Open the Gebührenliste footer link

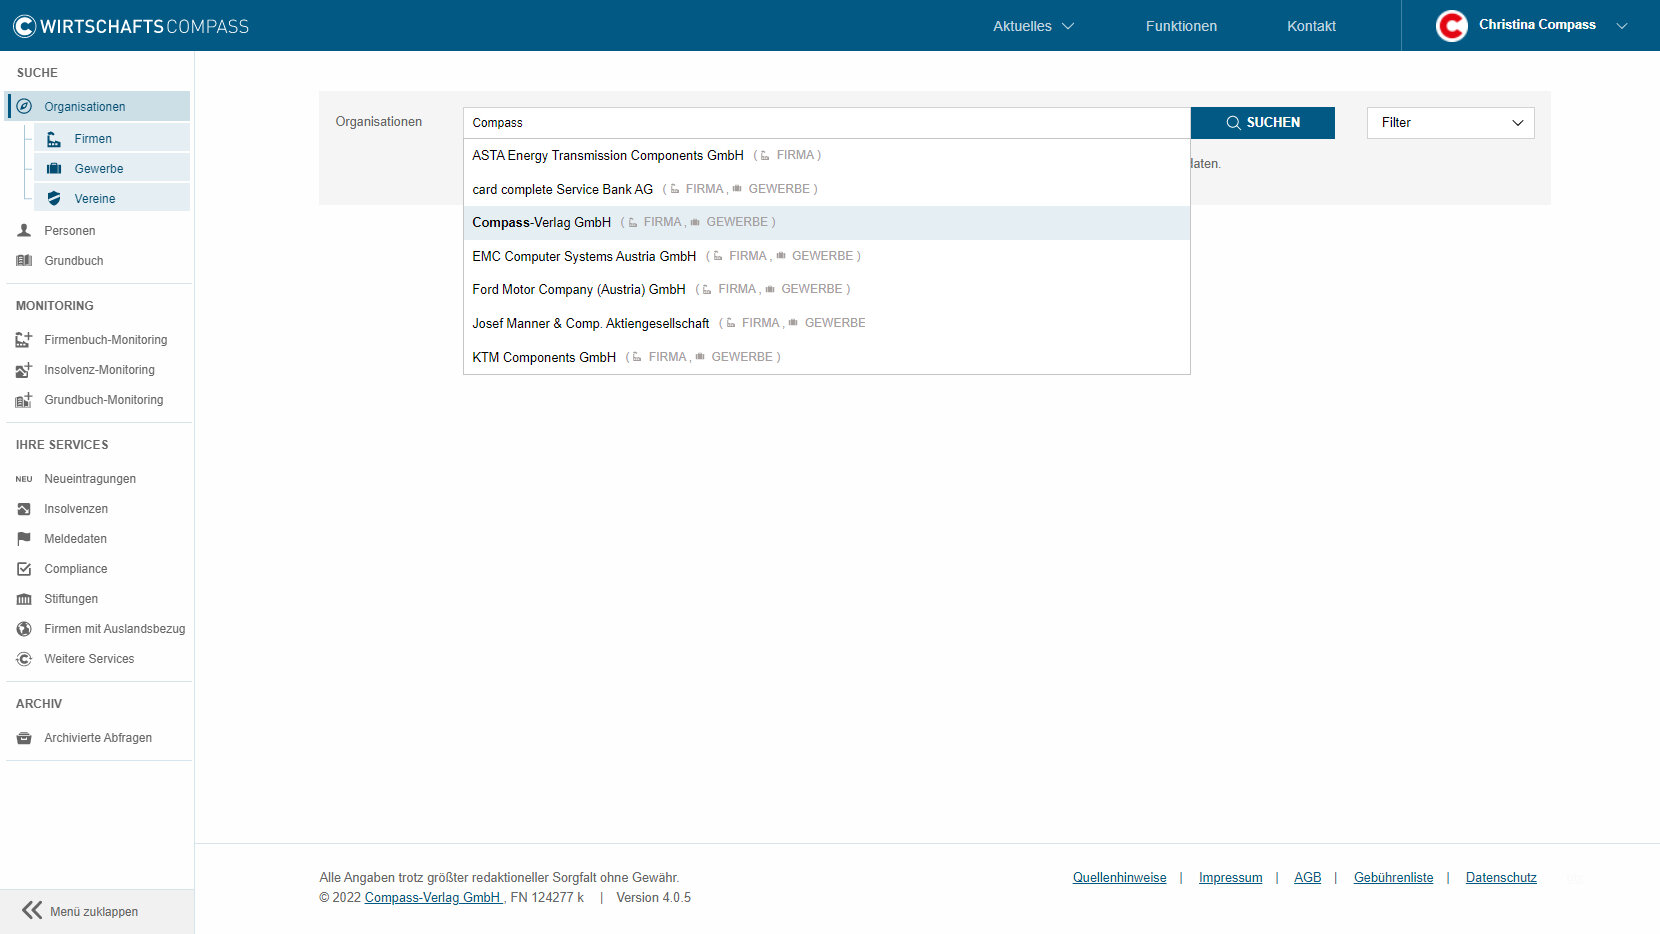1393,878
